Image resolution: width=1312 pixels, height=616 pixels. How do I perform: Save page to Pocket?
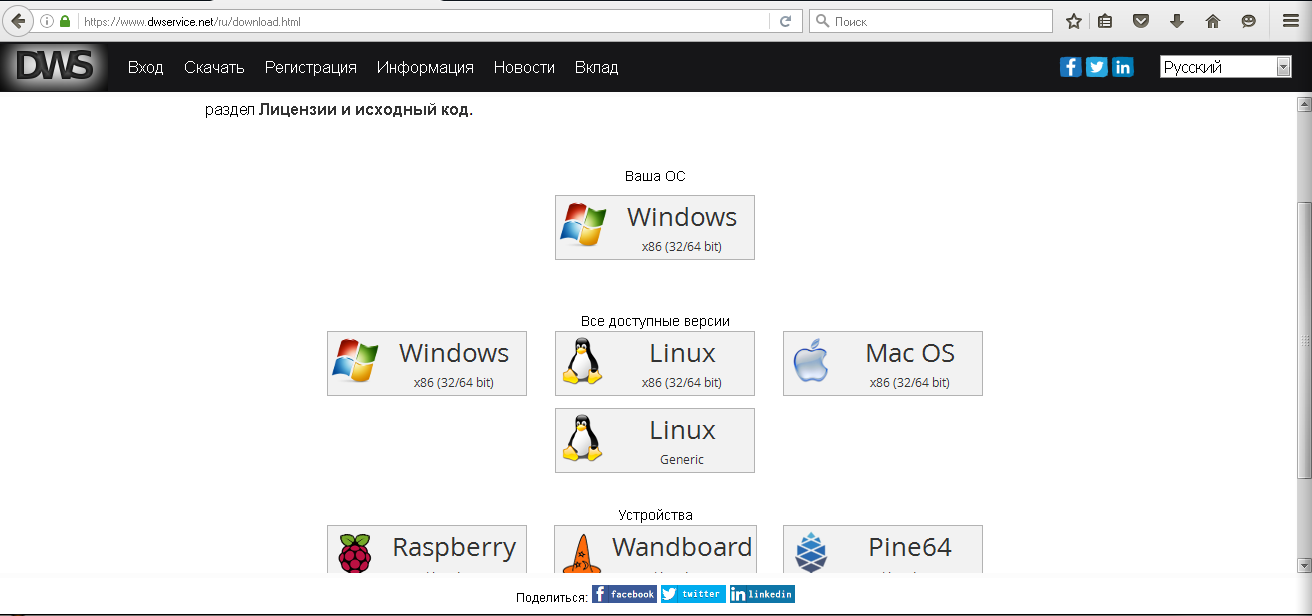(1141, 21)
